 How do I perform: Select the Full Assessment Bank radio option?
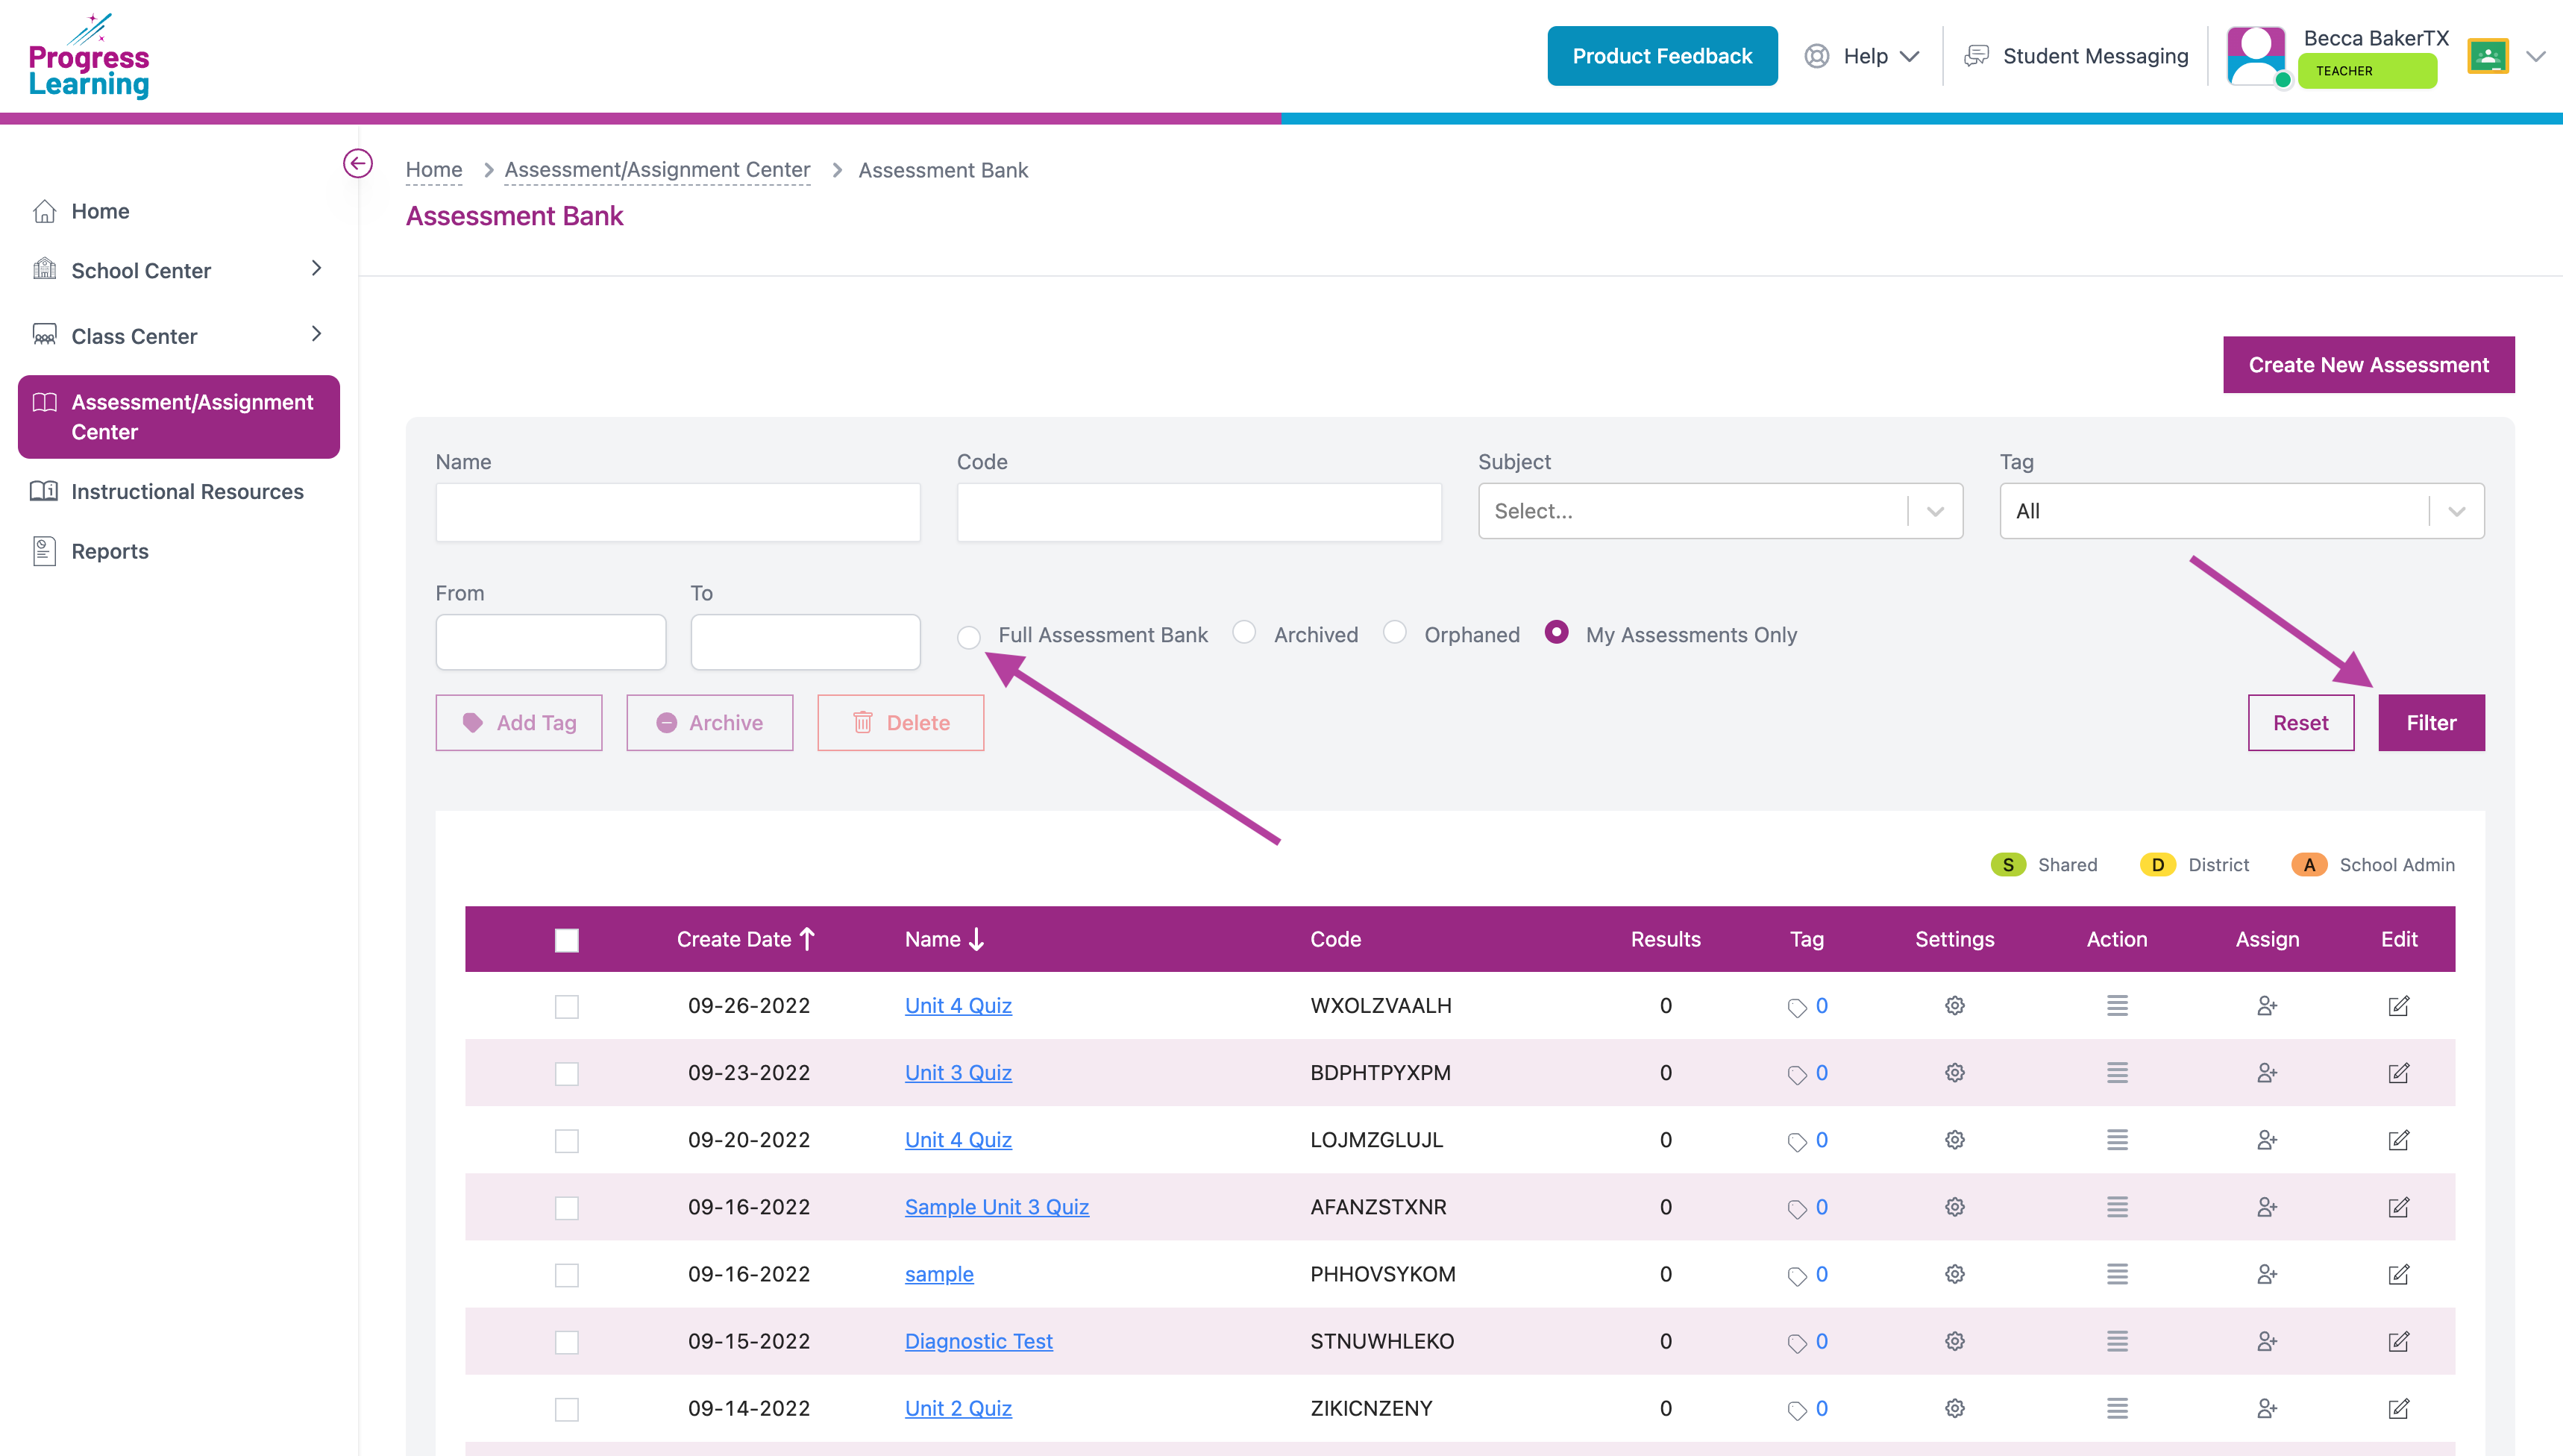[968, 637]
